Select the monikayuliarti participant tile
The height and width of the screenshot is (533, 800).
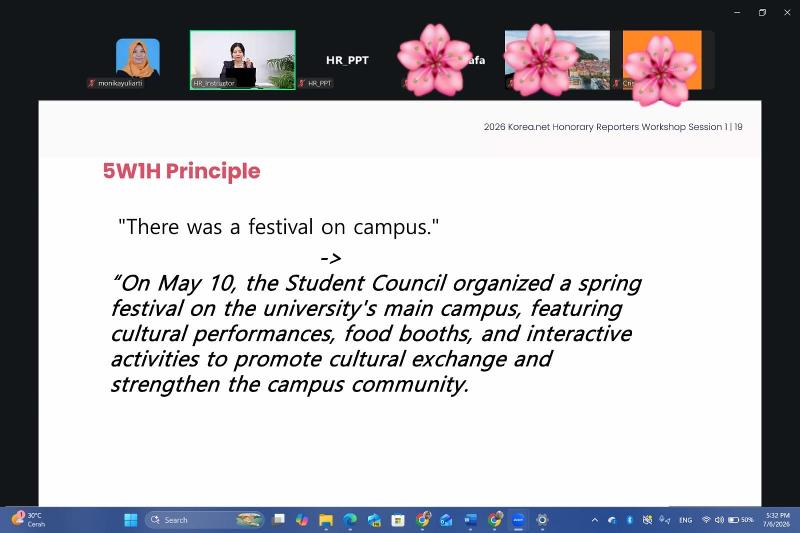tap(138, 58)
